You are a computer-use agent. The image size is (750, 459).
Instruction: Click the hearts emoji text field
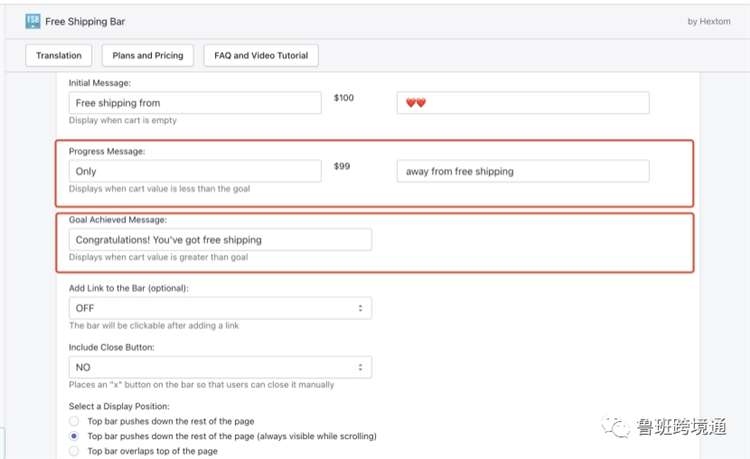523,103
